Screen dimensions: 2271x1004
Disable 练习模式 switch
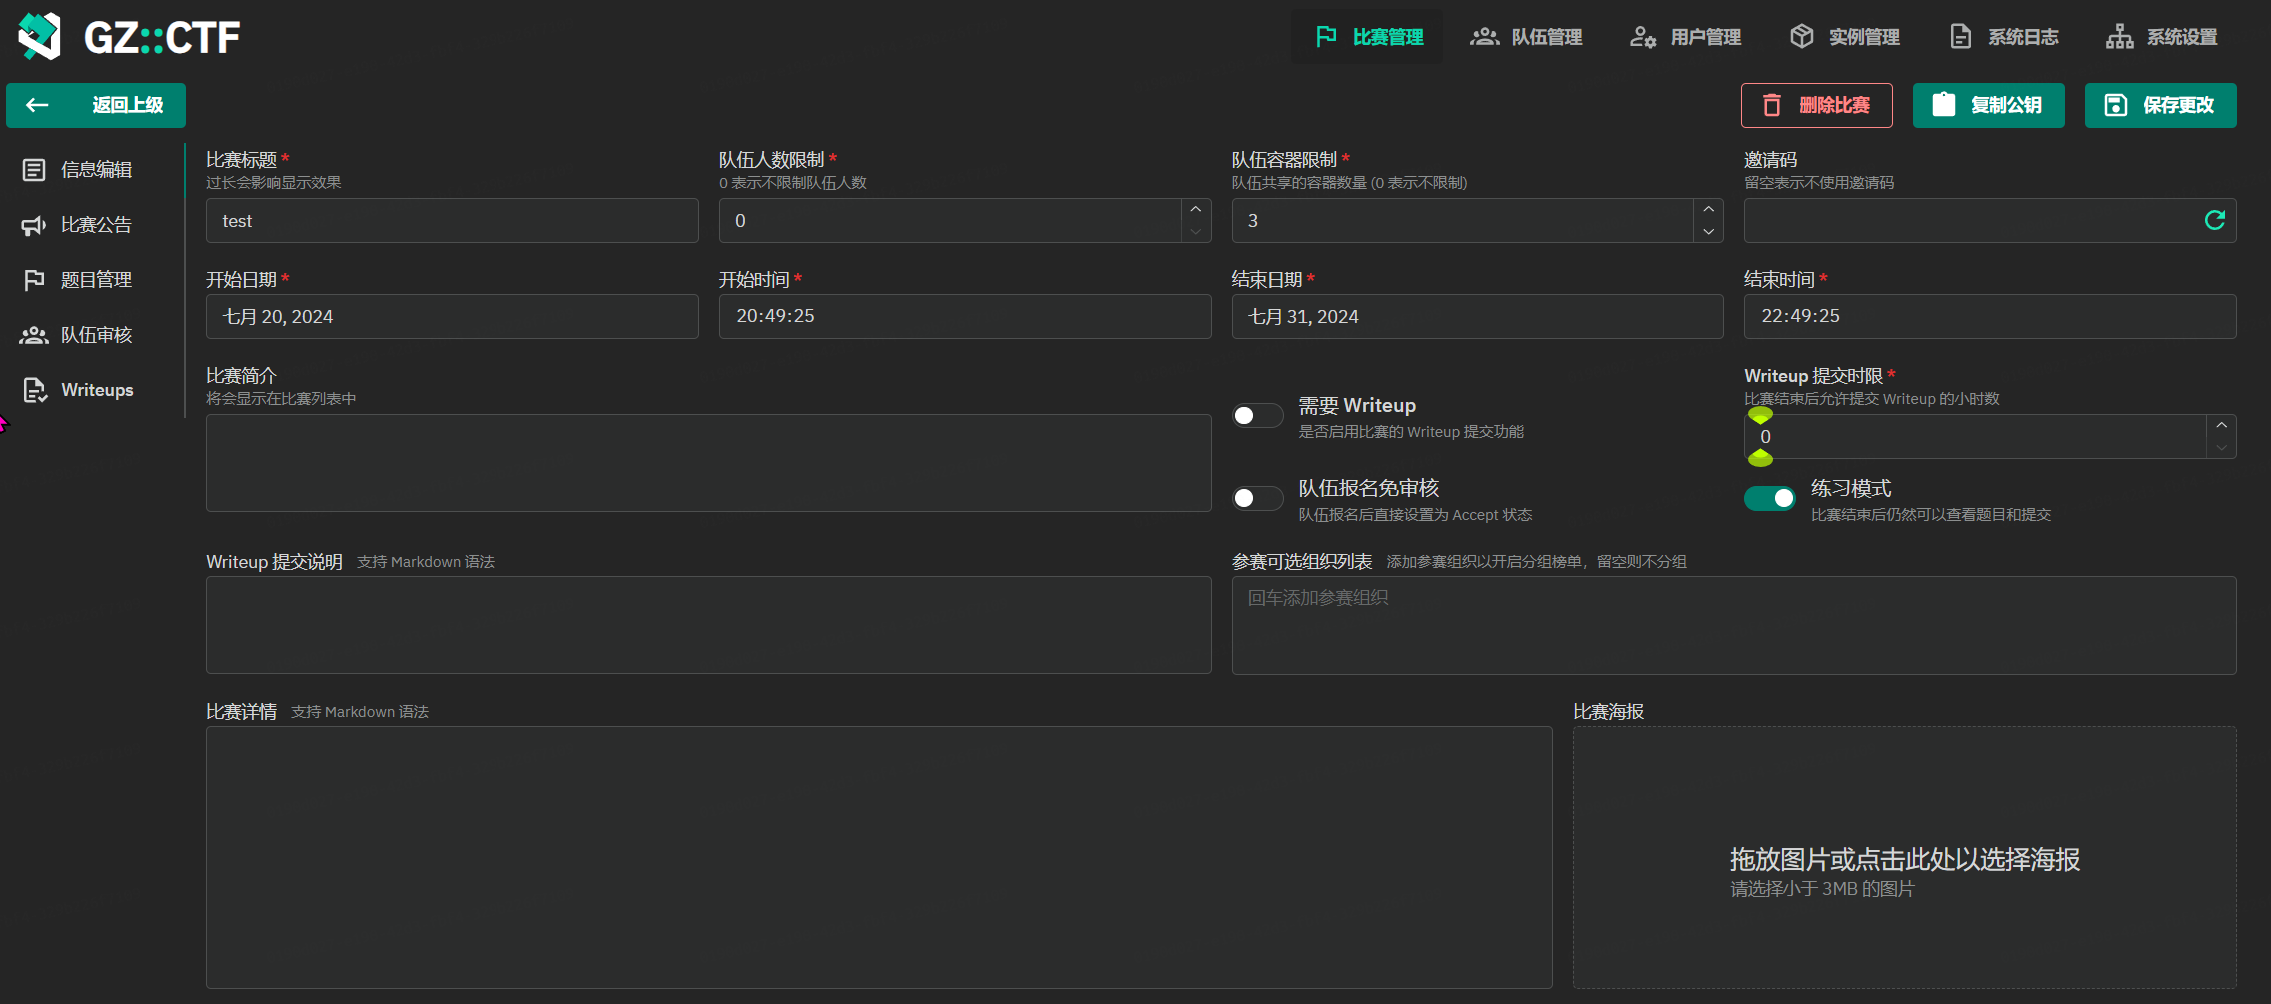(x=1769, y=498)
